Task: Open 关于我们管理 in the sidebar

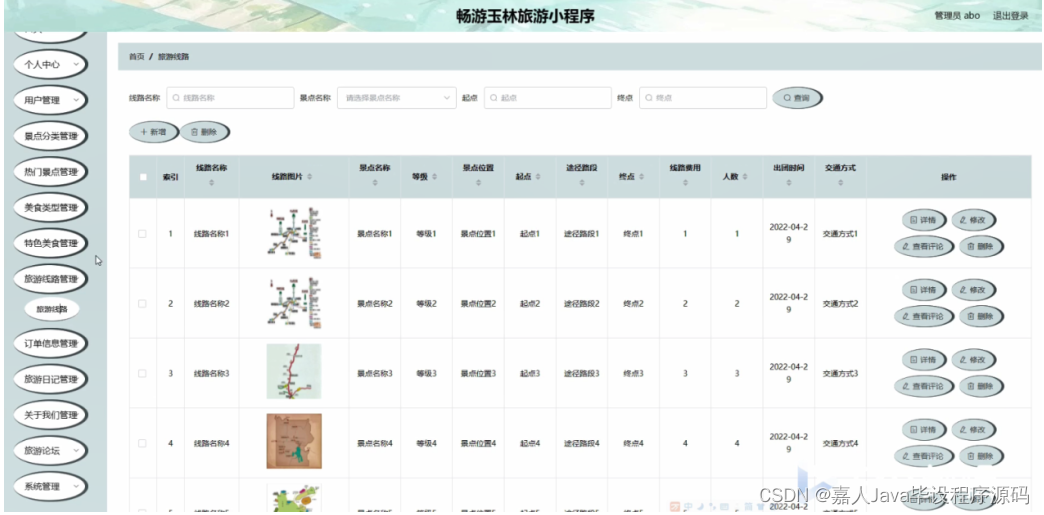Action: (51, 415)
